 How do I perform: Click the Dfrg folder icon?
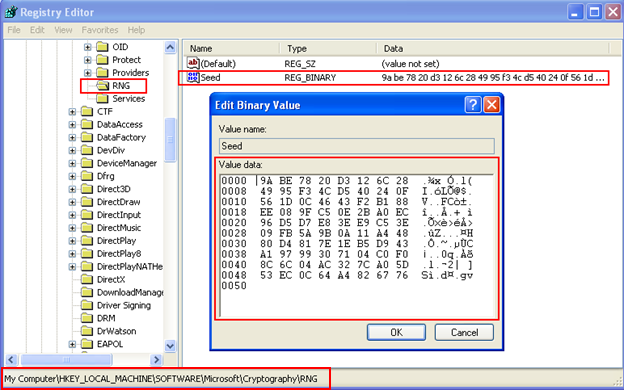[x=87, y=176]
